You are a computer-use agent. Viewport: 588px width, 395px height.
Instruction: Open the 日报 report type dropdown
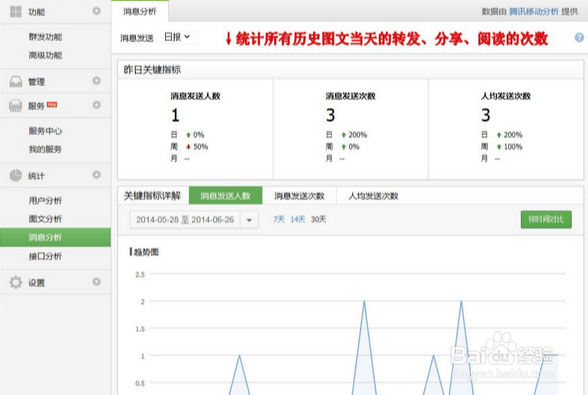point(177,37)
